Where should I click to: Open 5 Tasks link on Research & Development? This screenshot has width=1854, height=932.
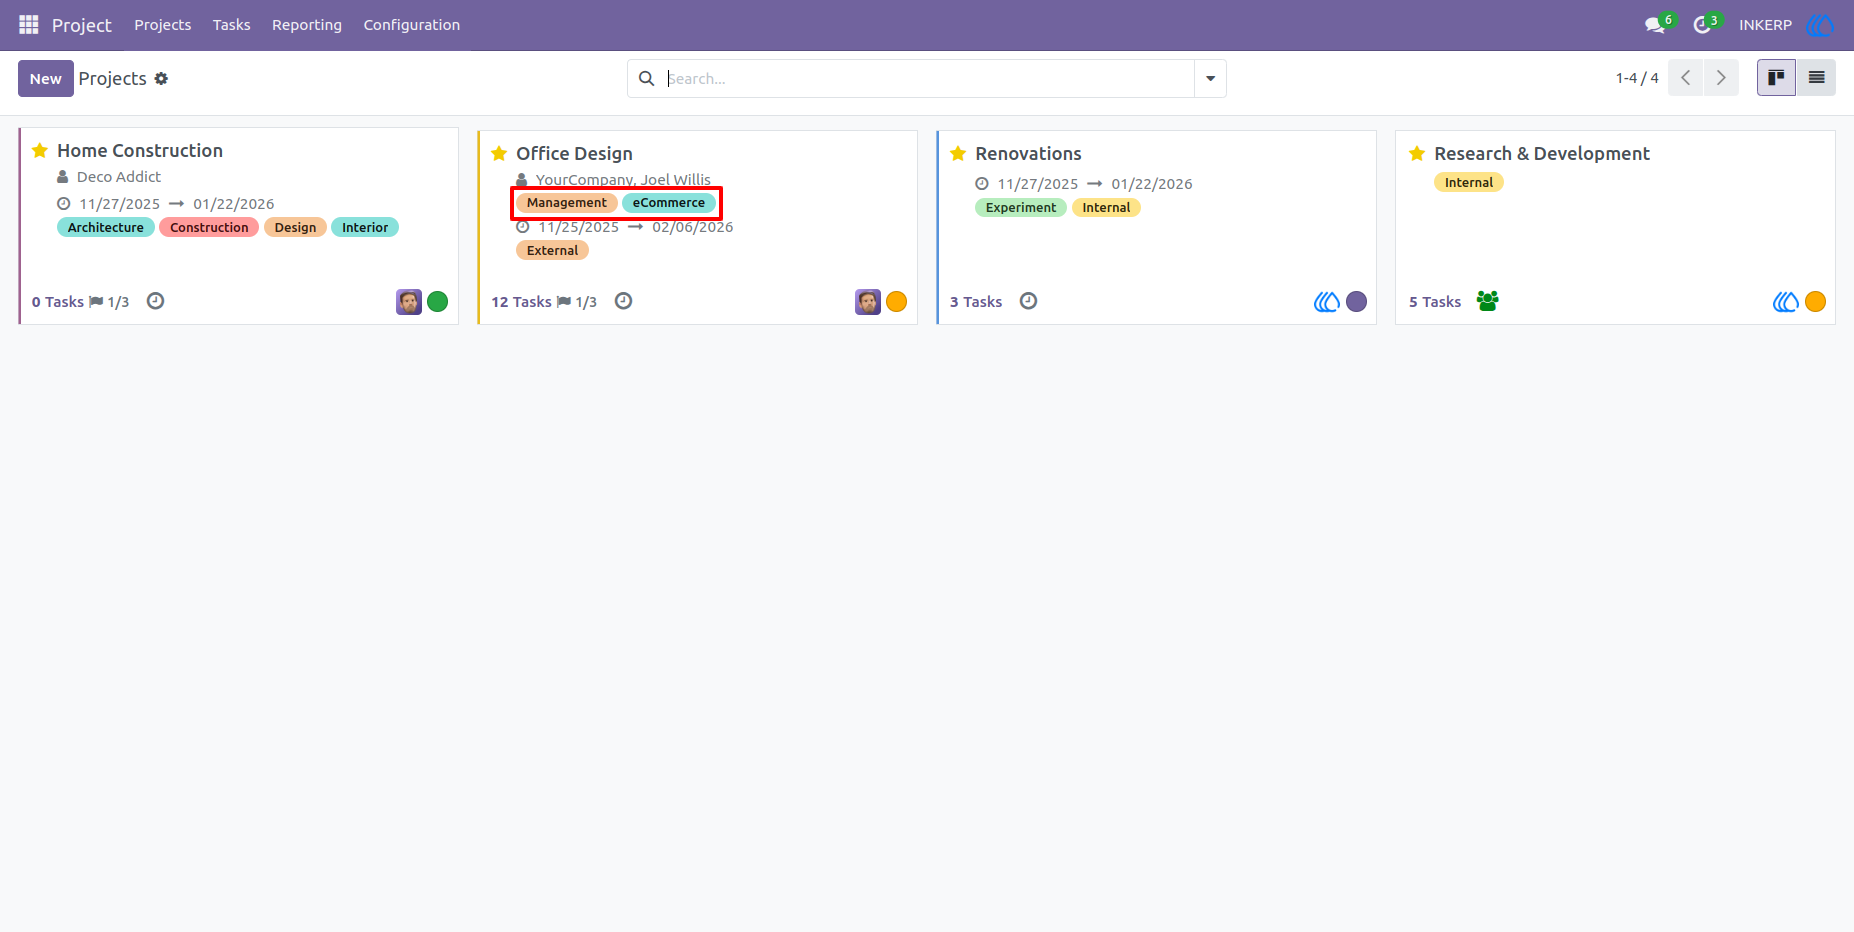pos(1435,302)
